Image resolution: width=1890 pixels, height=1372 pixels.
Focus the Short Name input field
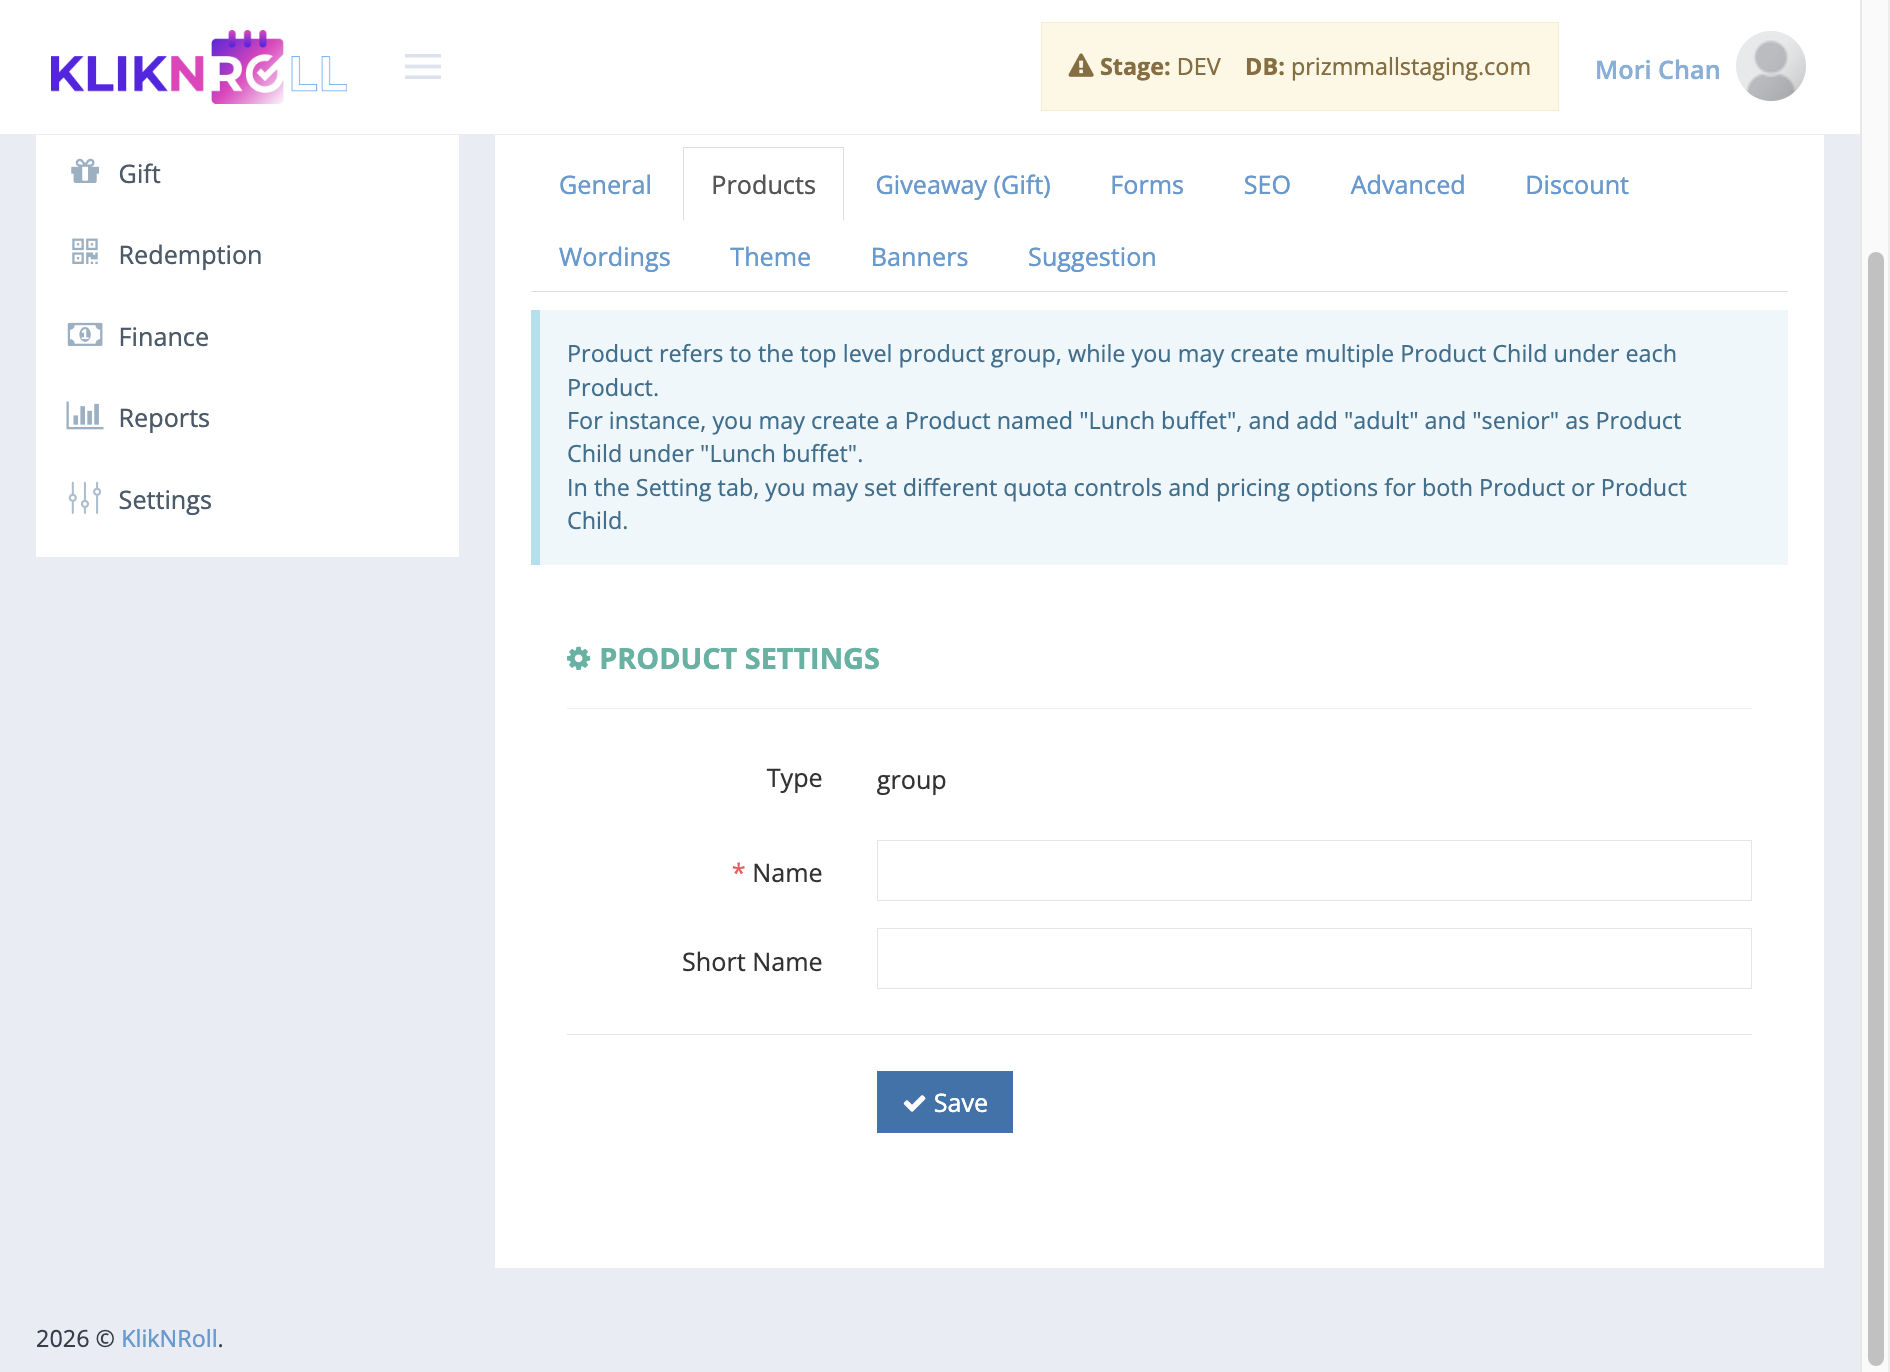click(x=1314, y=959)
